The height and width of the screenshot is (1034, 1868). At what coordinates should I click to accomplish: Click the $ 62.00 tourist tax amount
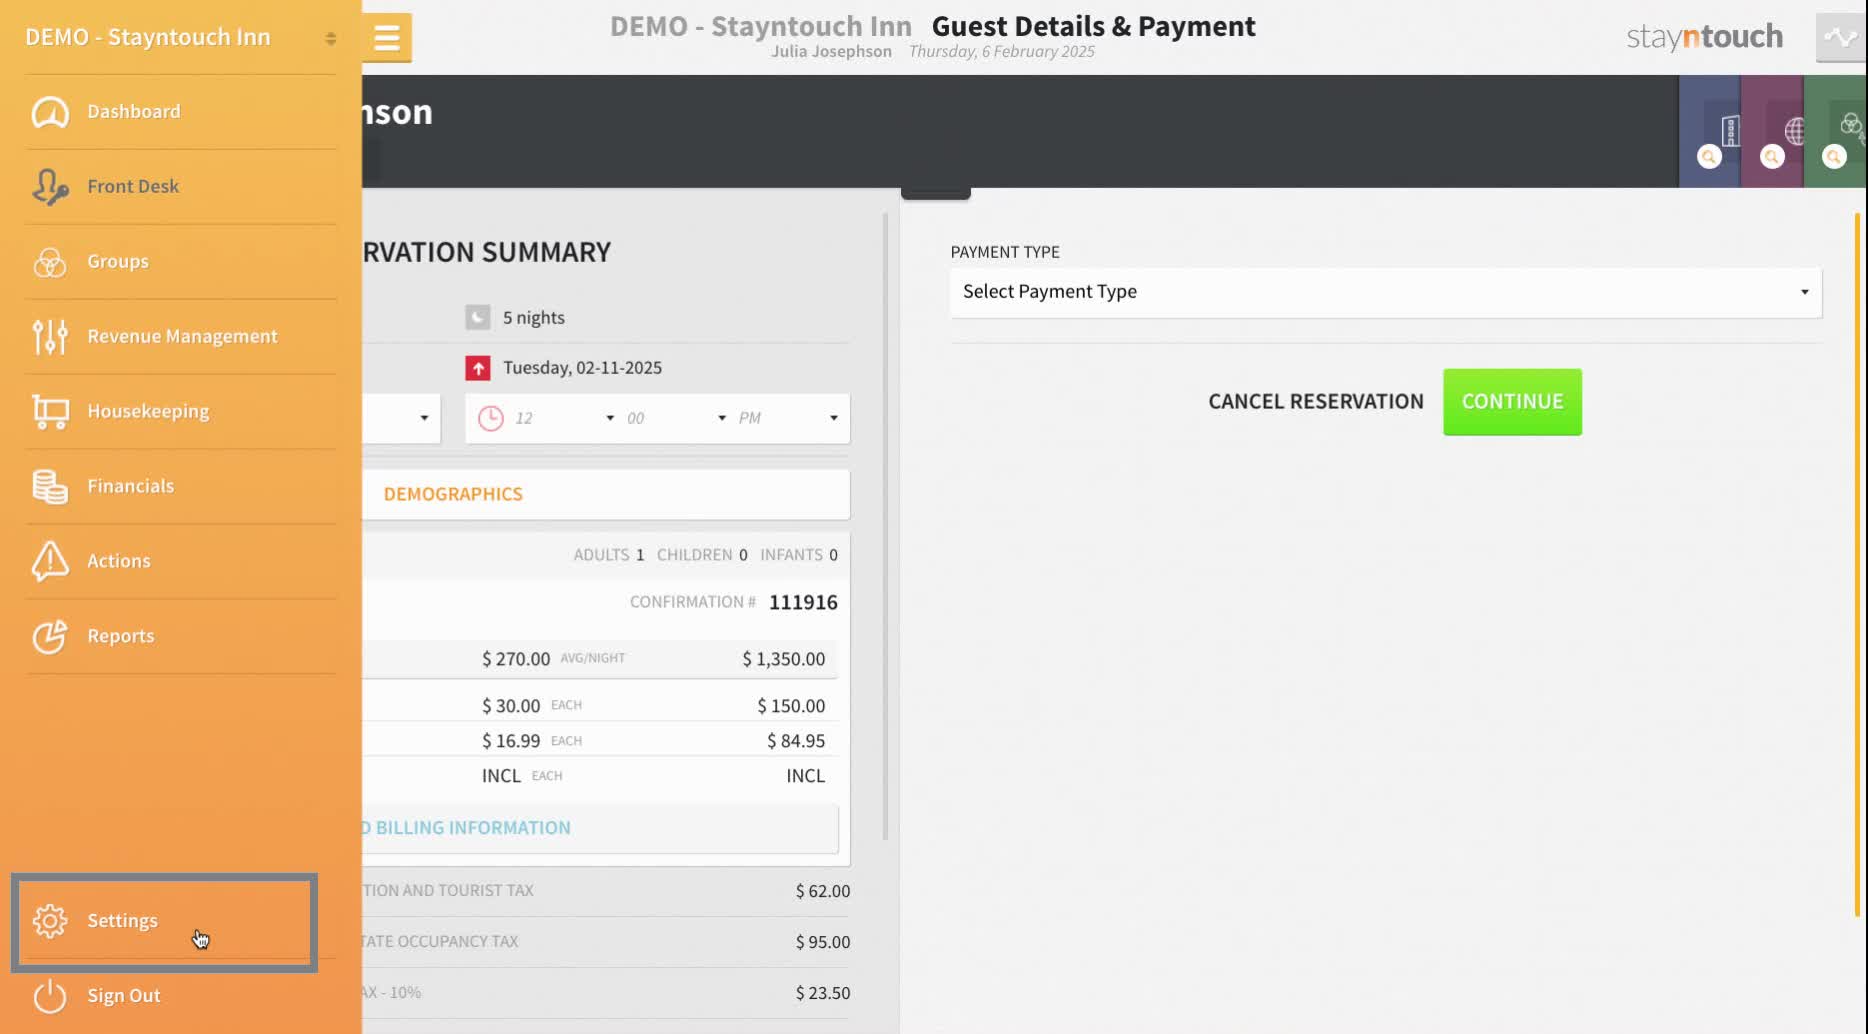point(823,891)
